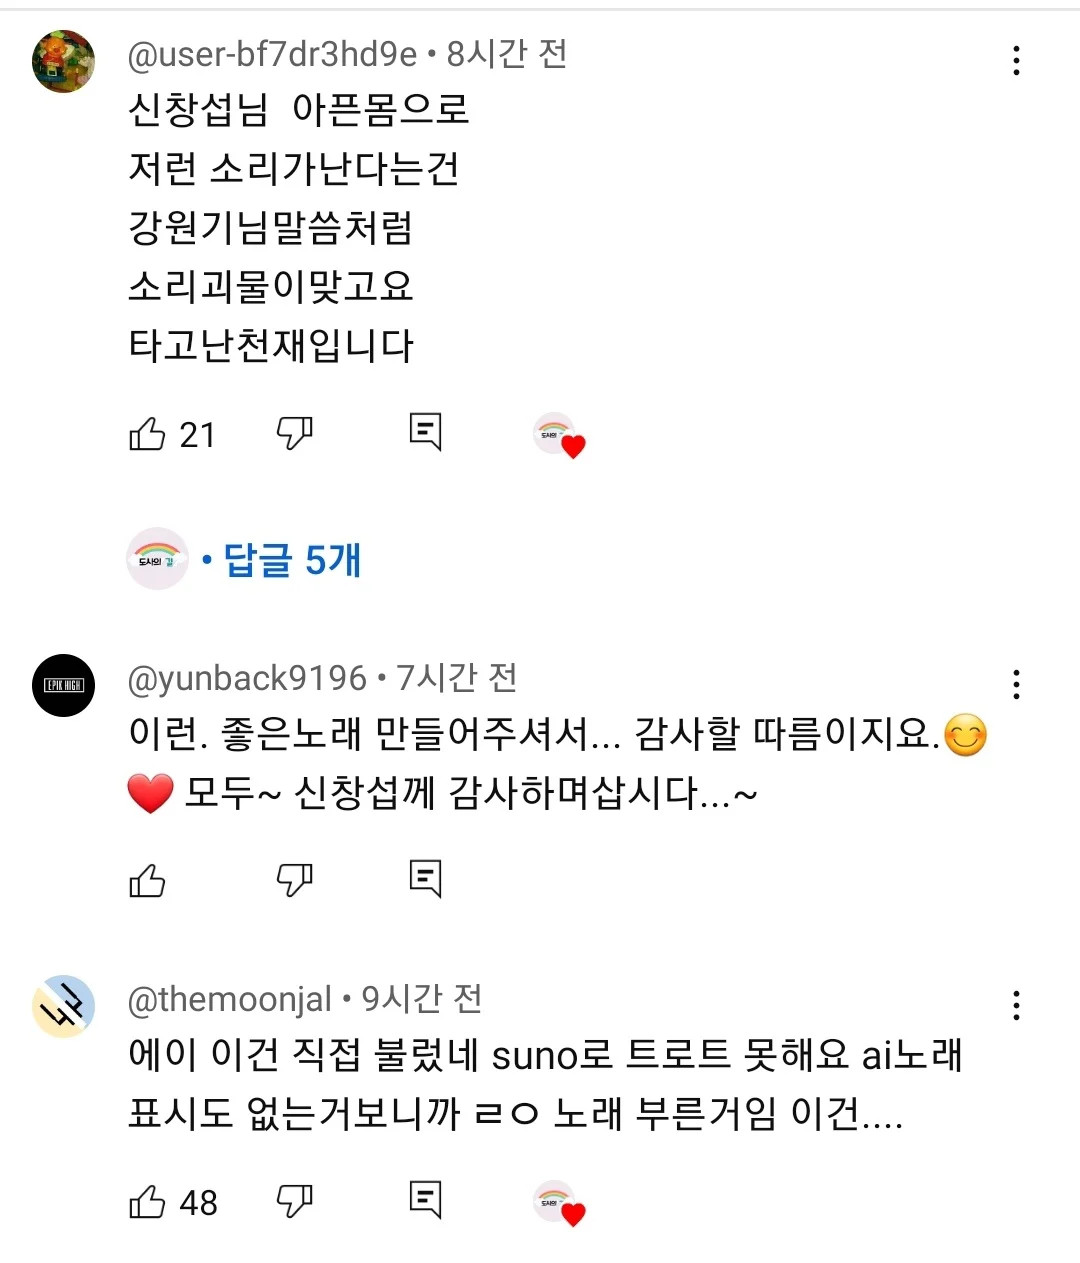Like the @themoonjal comment

(x=148, y=1201)
